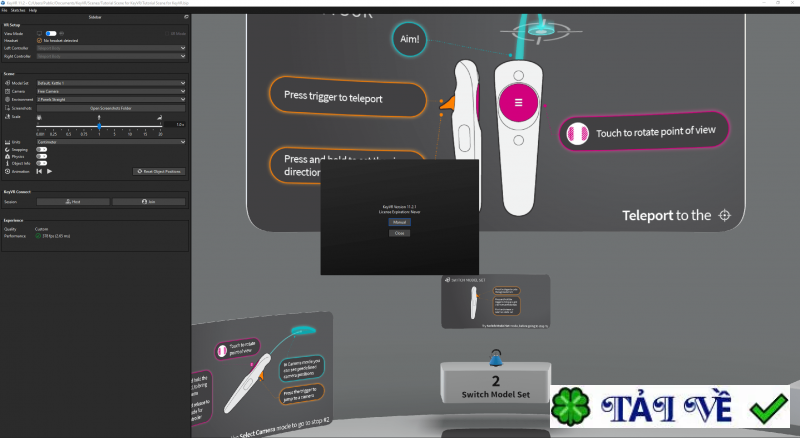
Task: Click the Join session button
Action: 148,202
